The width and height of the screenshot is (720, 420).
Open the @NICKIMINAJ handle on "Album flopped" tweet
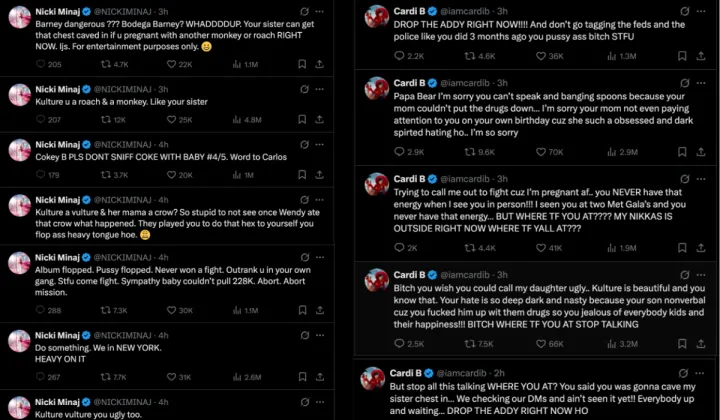click(x=126, y=257)
